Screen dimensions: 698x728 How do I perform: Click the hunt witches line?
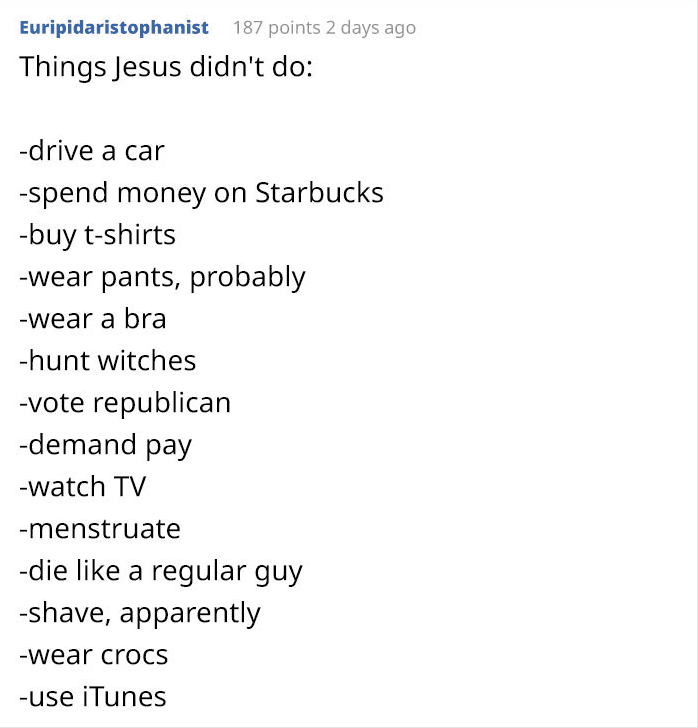click(108, 361)
